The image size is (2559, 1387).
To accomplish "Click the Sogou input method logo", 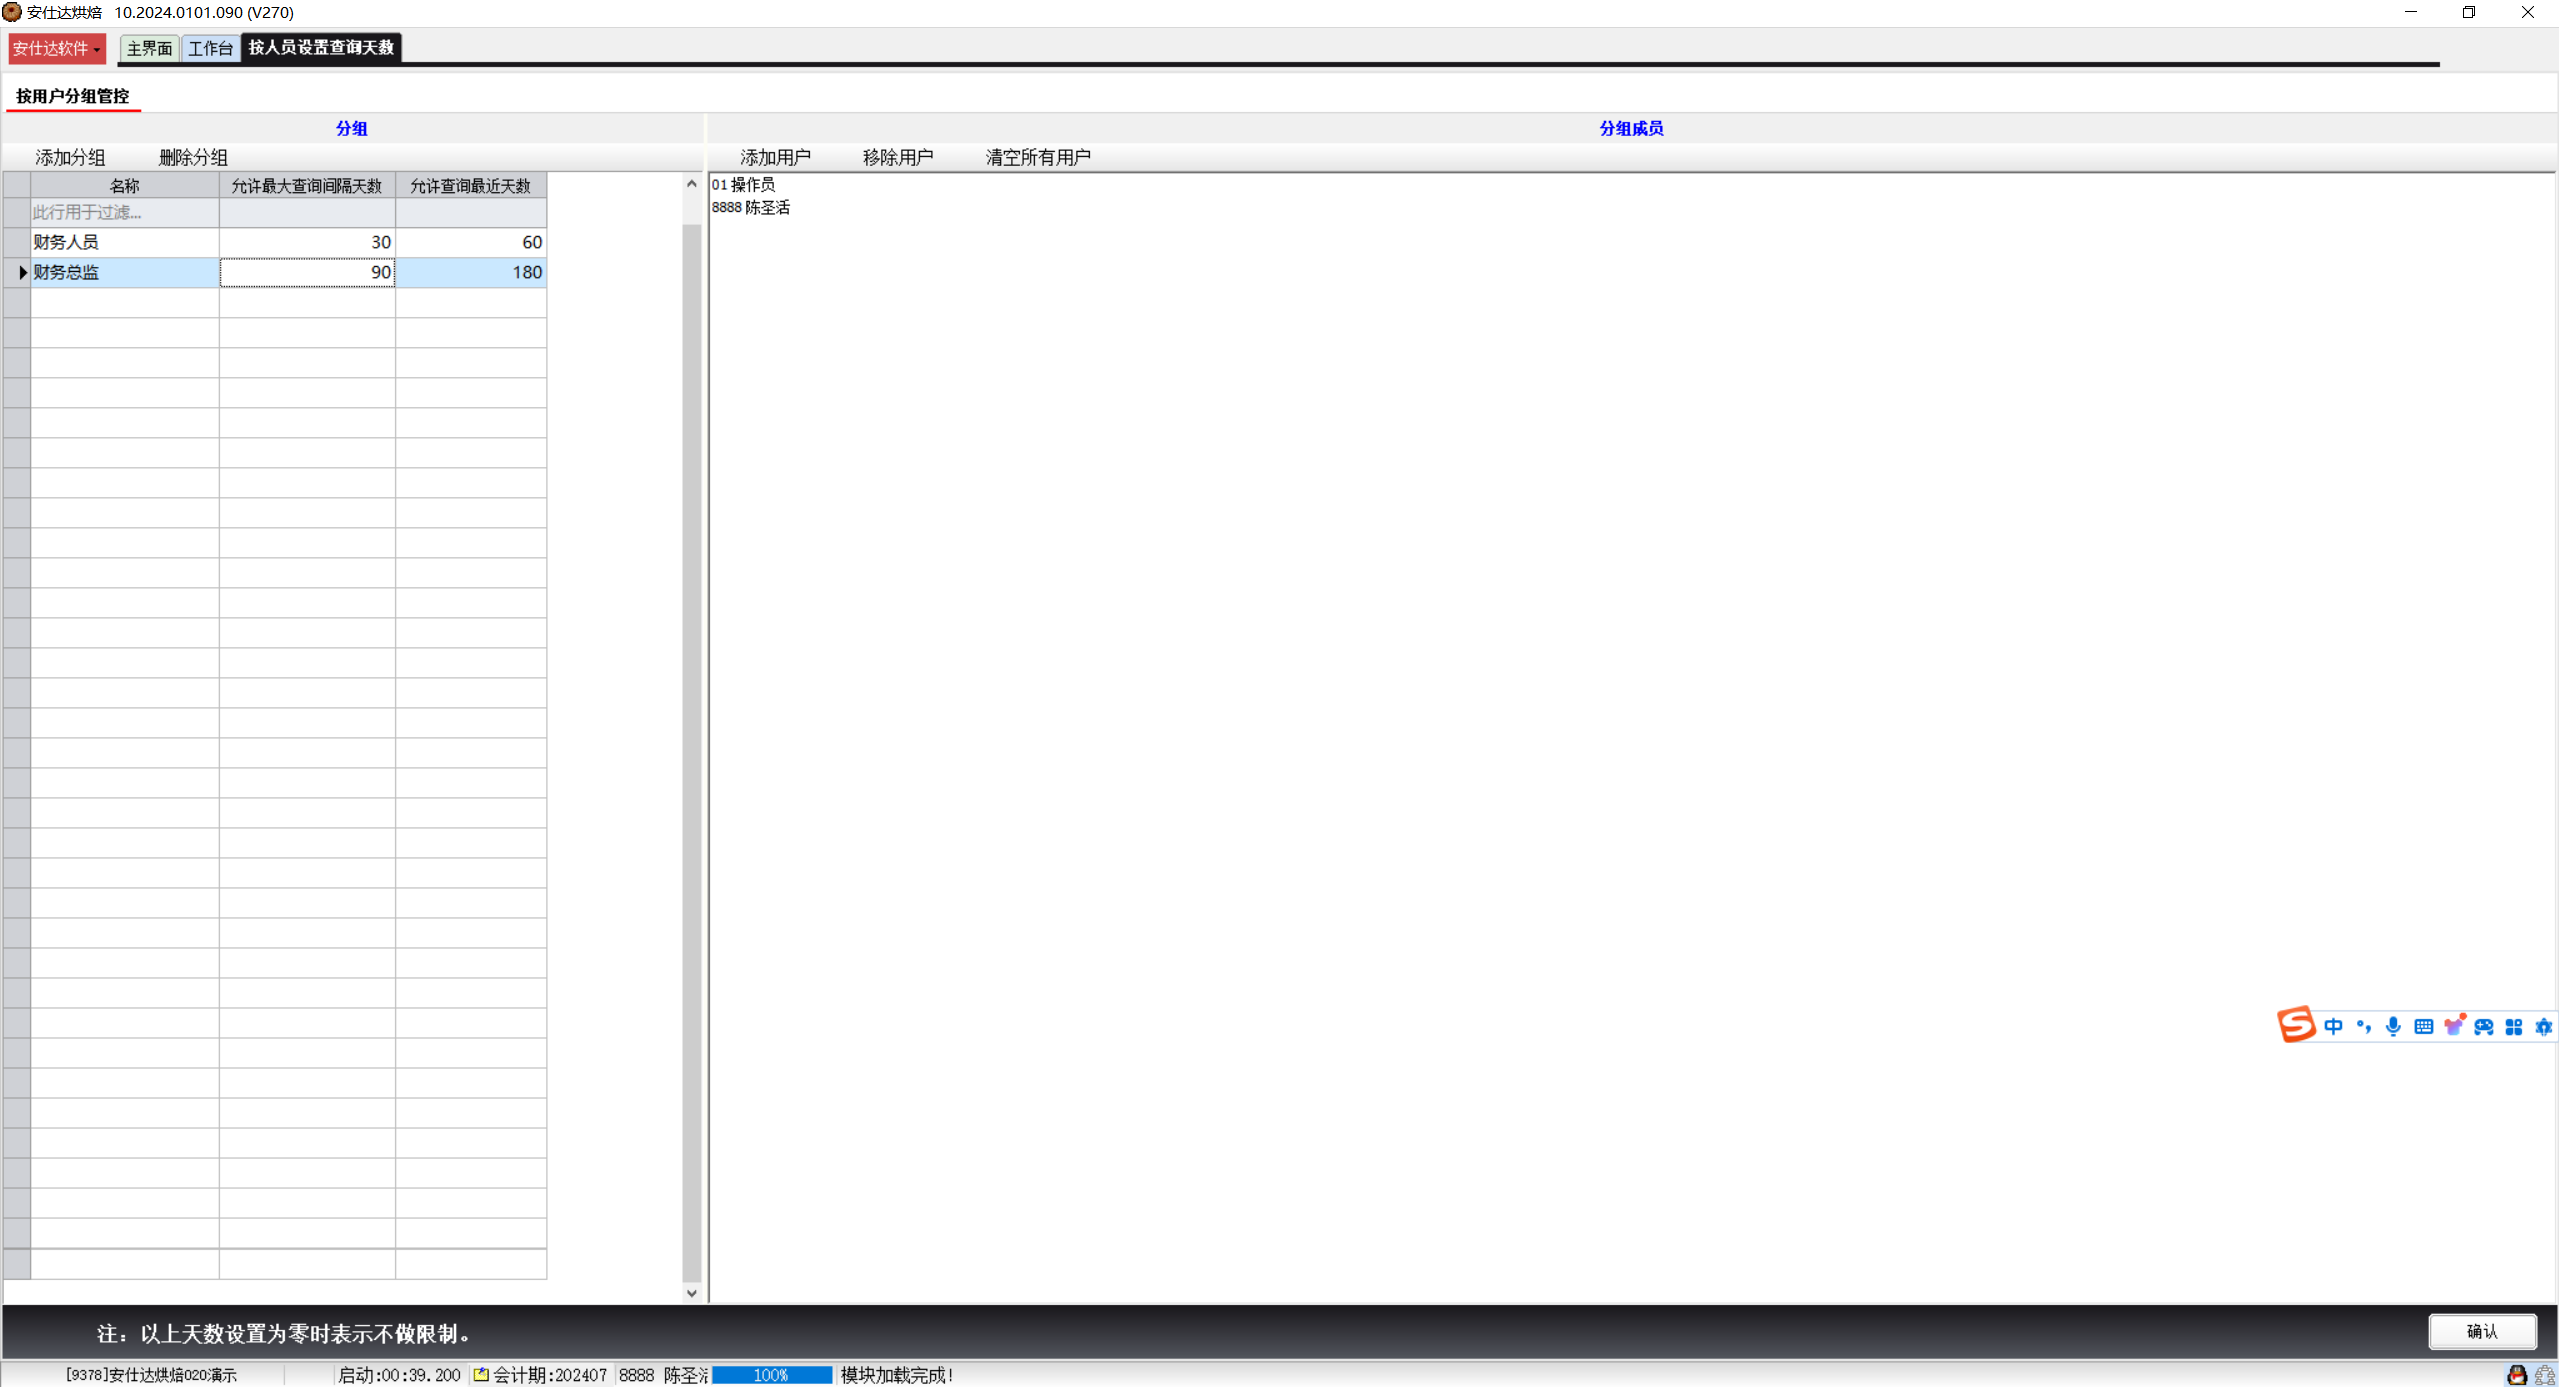I will pyautogui.click(x=2296, y=1025).
